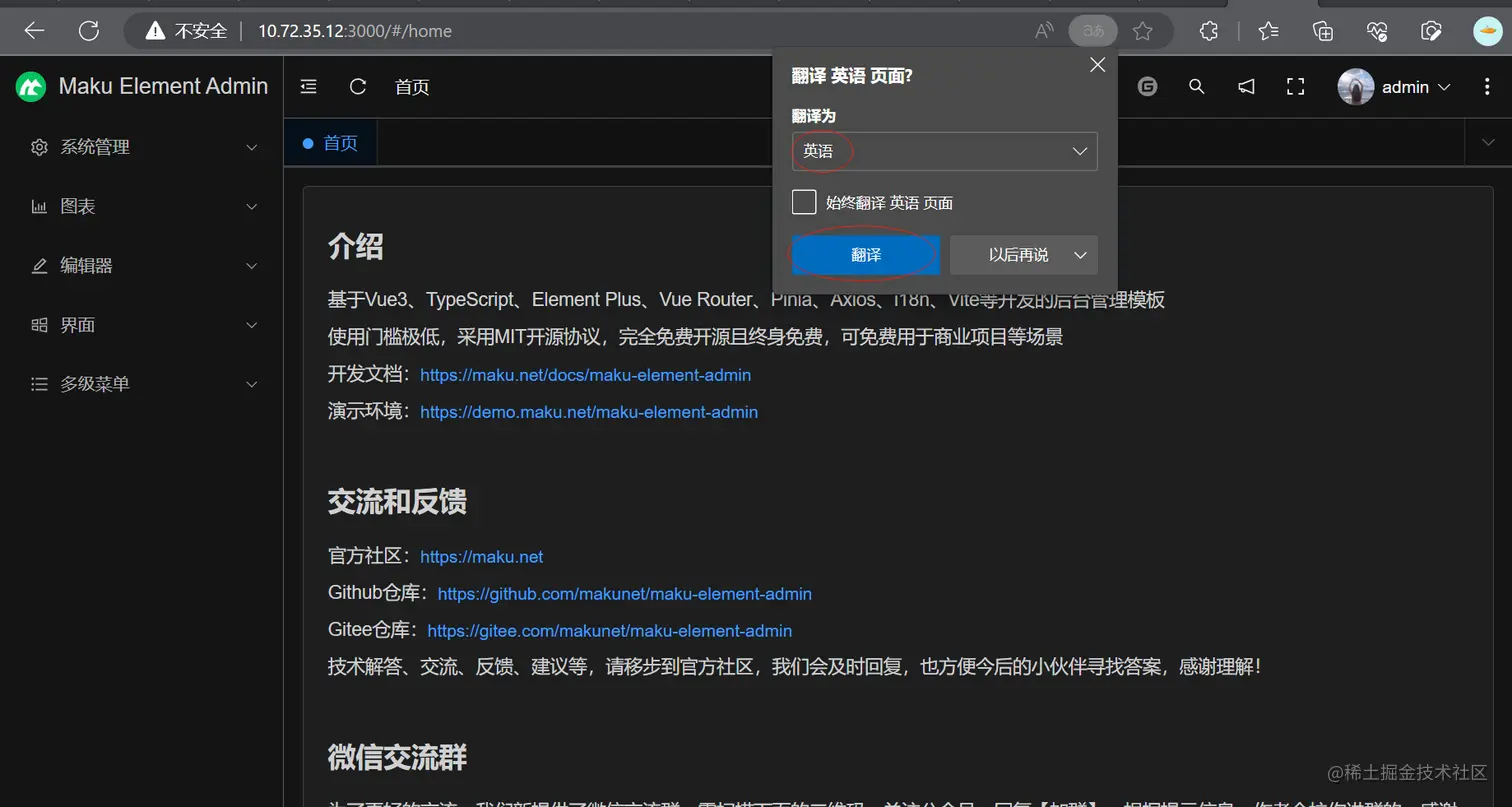Open the github.com/makunet repository link
This screenshot has height=807, width=1512.
pos(625,594)
